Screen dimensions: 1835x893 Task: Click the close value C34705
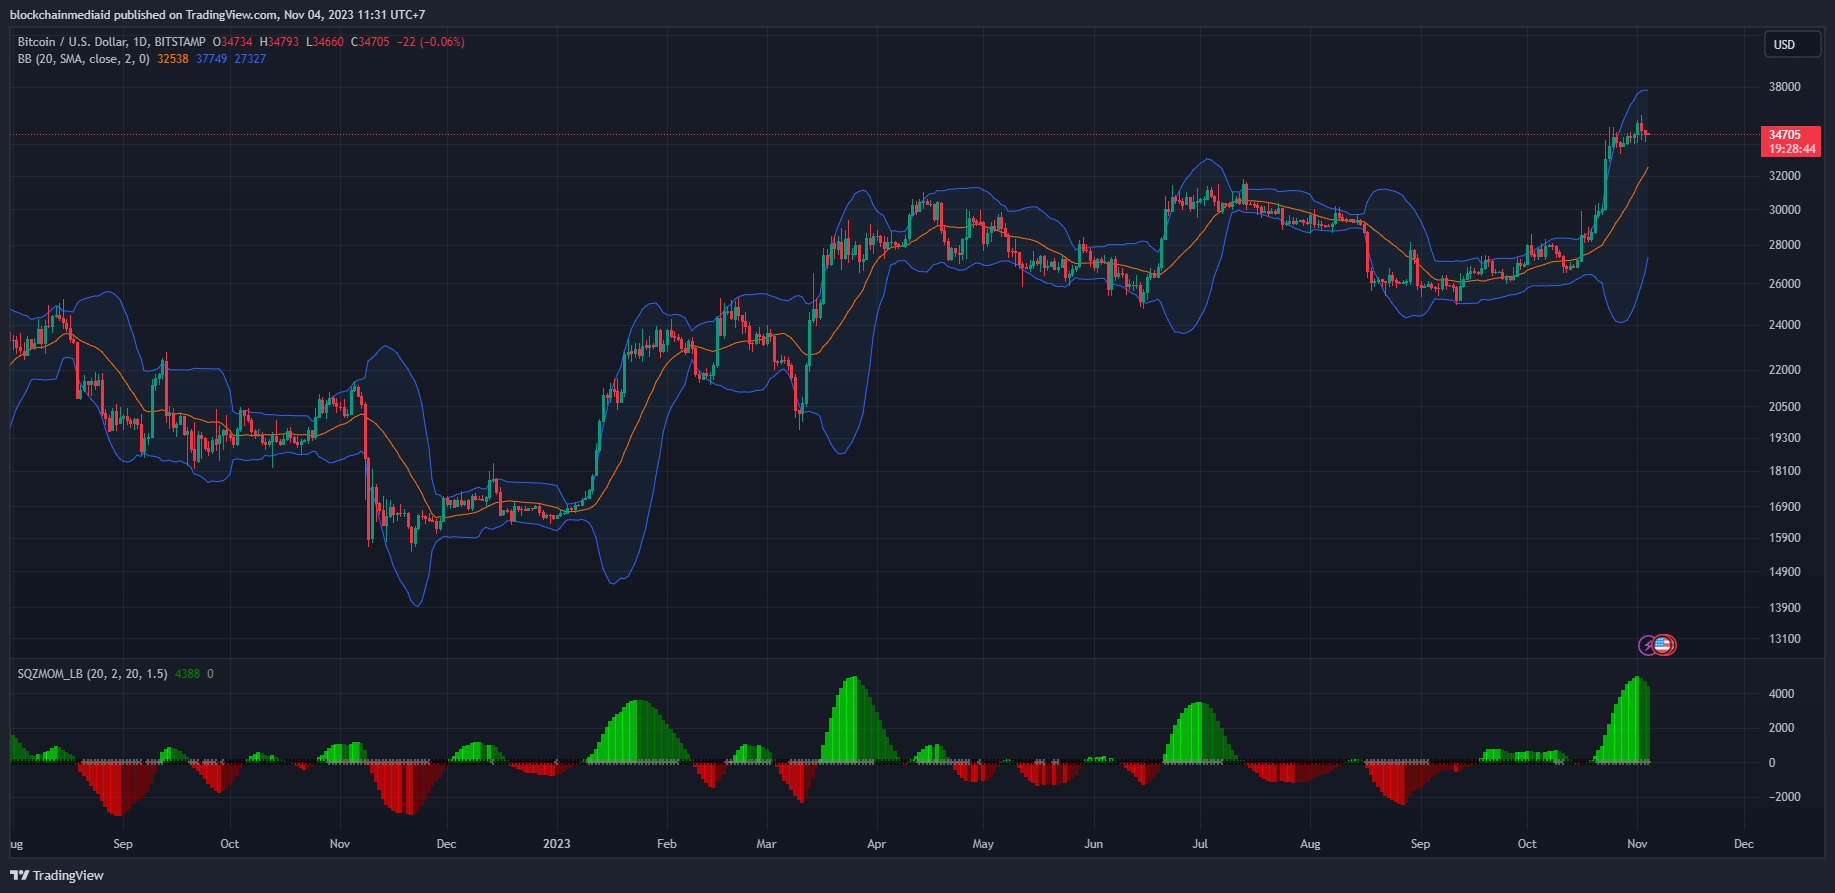(370, 42)
